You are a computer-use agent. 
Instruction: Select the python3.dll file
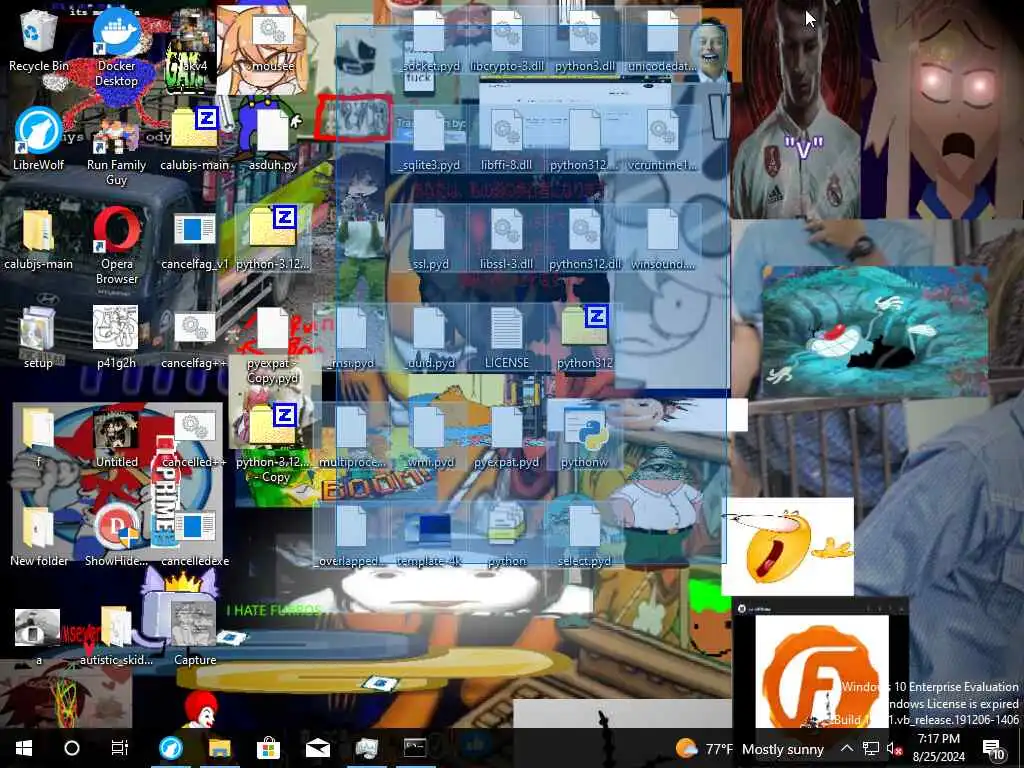click(584, 40)
